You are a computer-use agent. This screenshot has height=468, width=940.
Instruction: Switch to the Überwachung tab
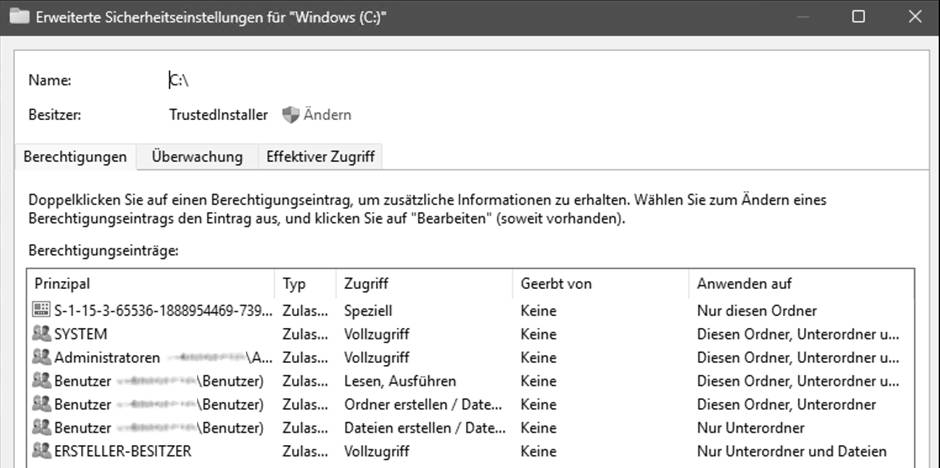pyautogui.click(x=197, y=157)
